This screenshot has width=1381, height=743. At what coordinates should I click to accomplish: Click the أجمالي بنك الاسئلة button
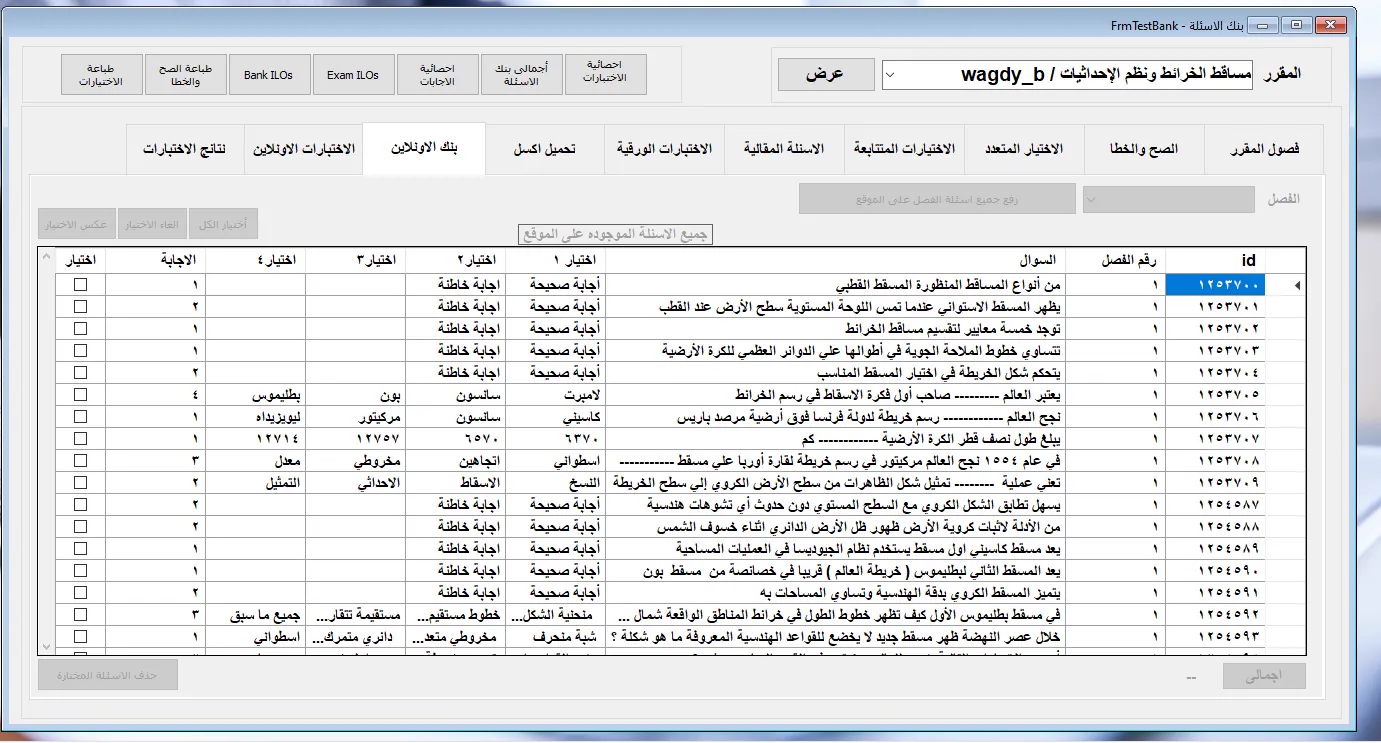(x=521, y=74)
